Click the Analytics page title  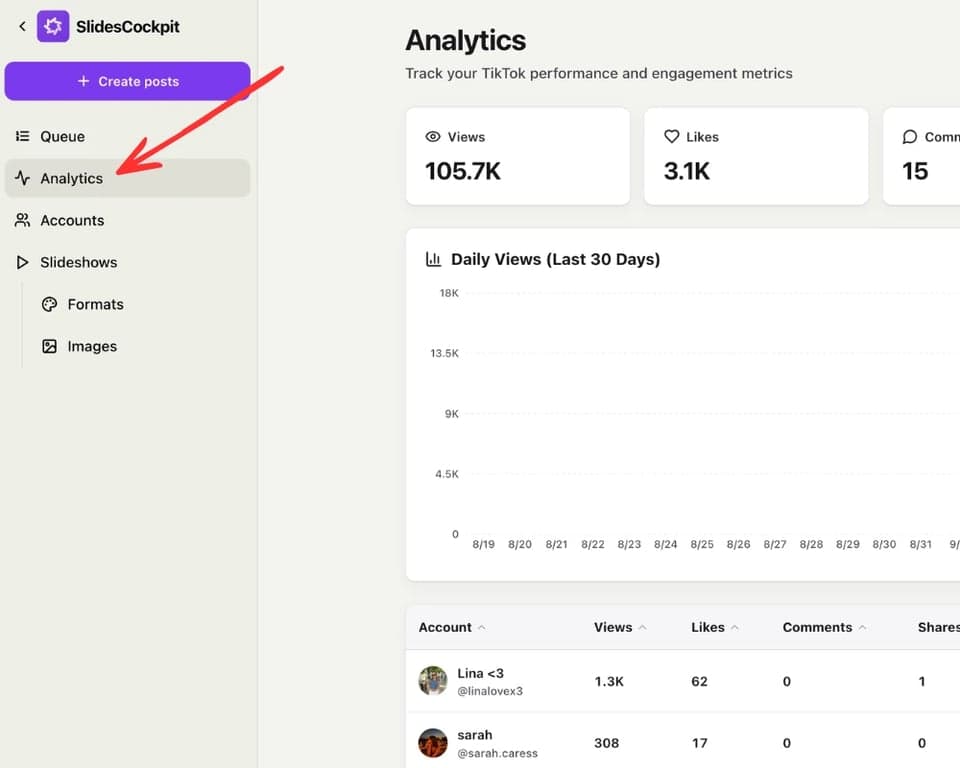465,40
